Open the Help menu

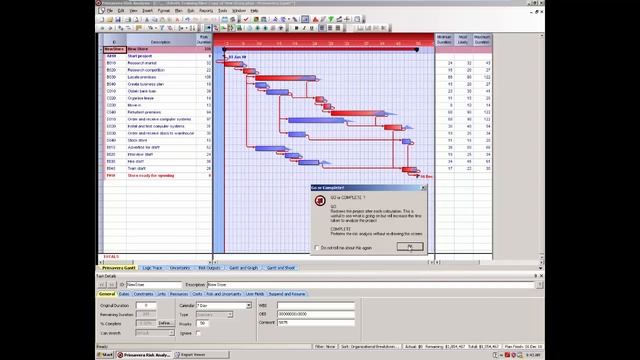pyautogui.click(x=254, y=11)
